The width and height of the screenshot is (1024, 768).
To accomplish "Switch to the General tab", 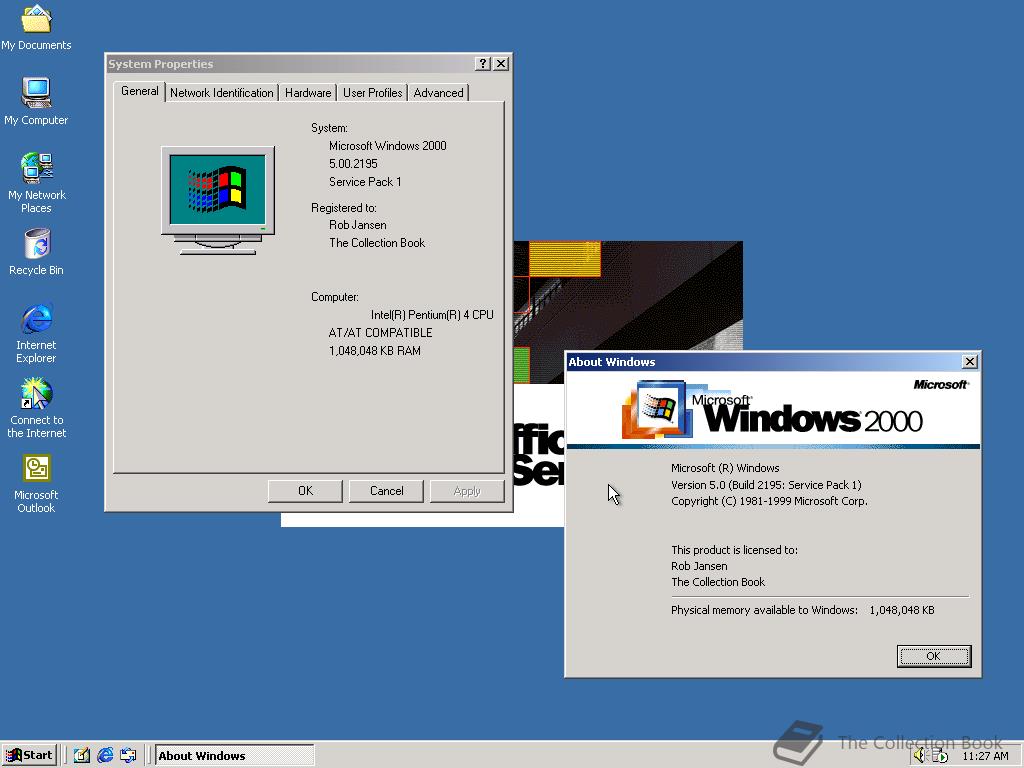I will click(139, 91).
